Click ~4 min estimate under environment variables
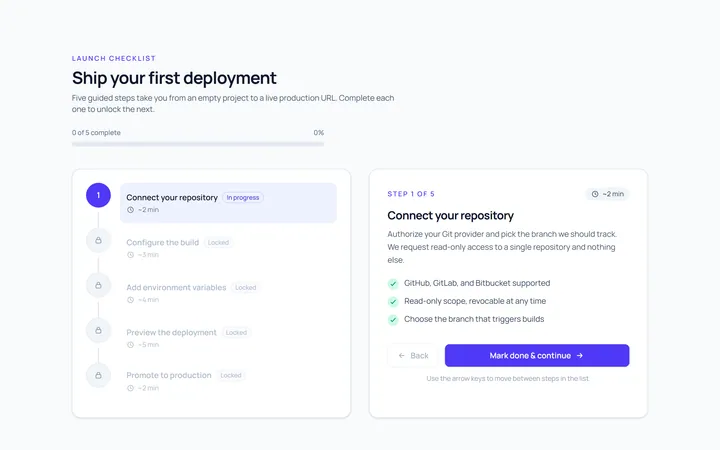720x450 pixels. tap(148, 300)
